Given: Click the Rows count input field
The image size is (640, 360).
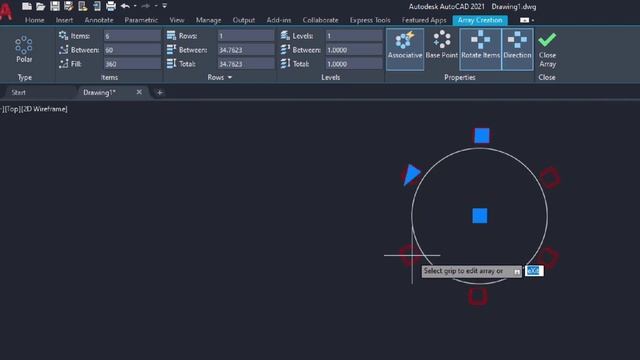Looking at the screenshot, I should pos(246,36).
